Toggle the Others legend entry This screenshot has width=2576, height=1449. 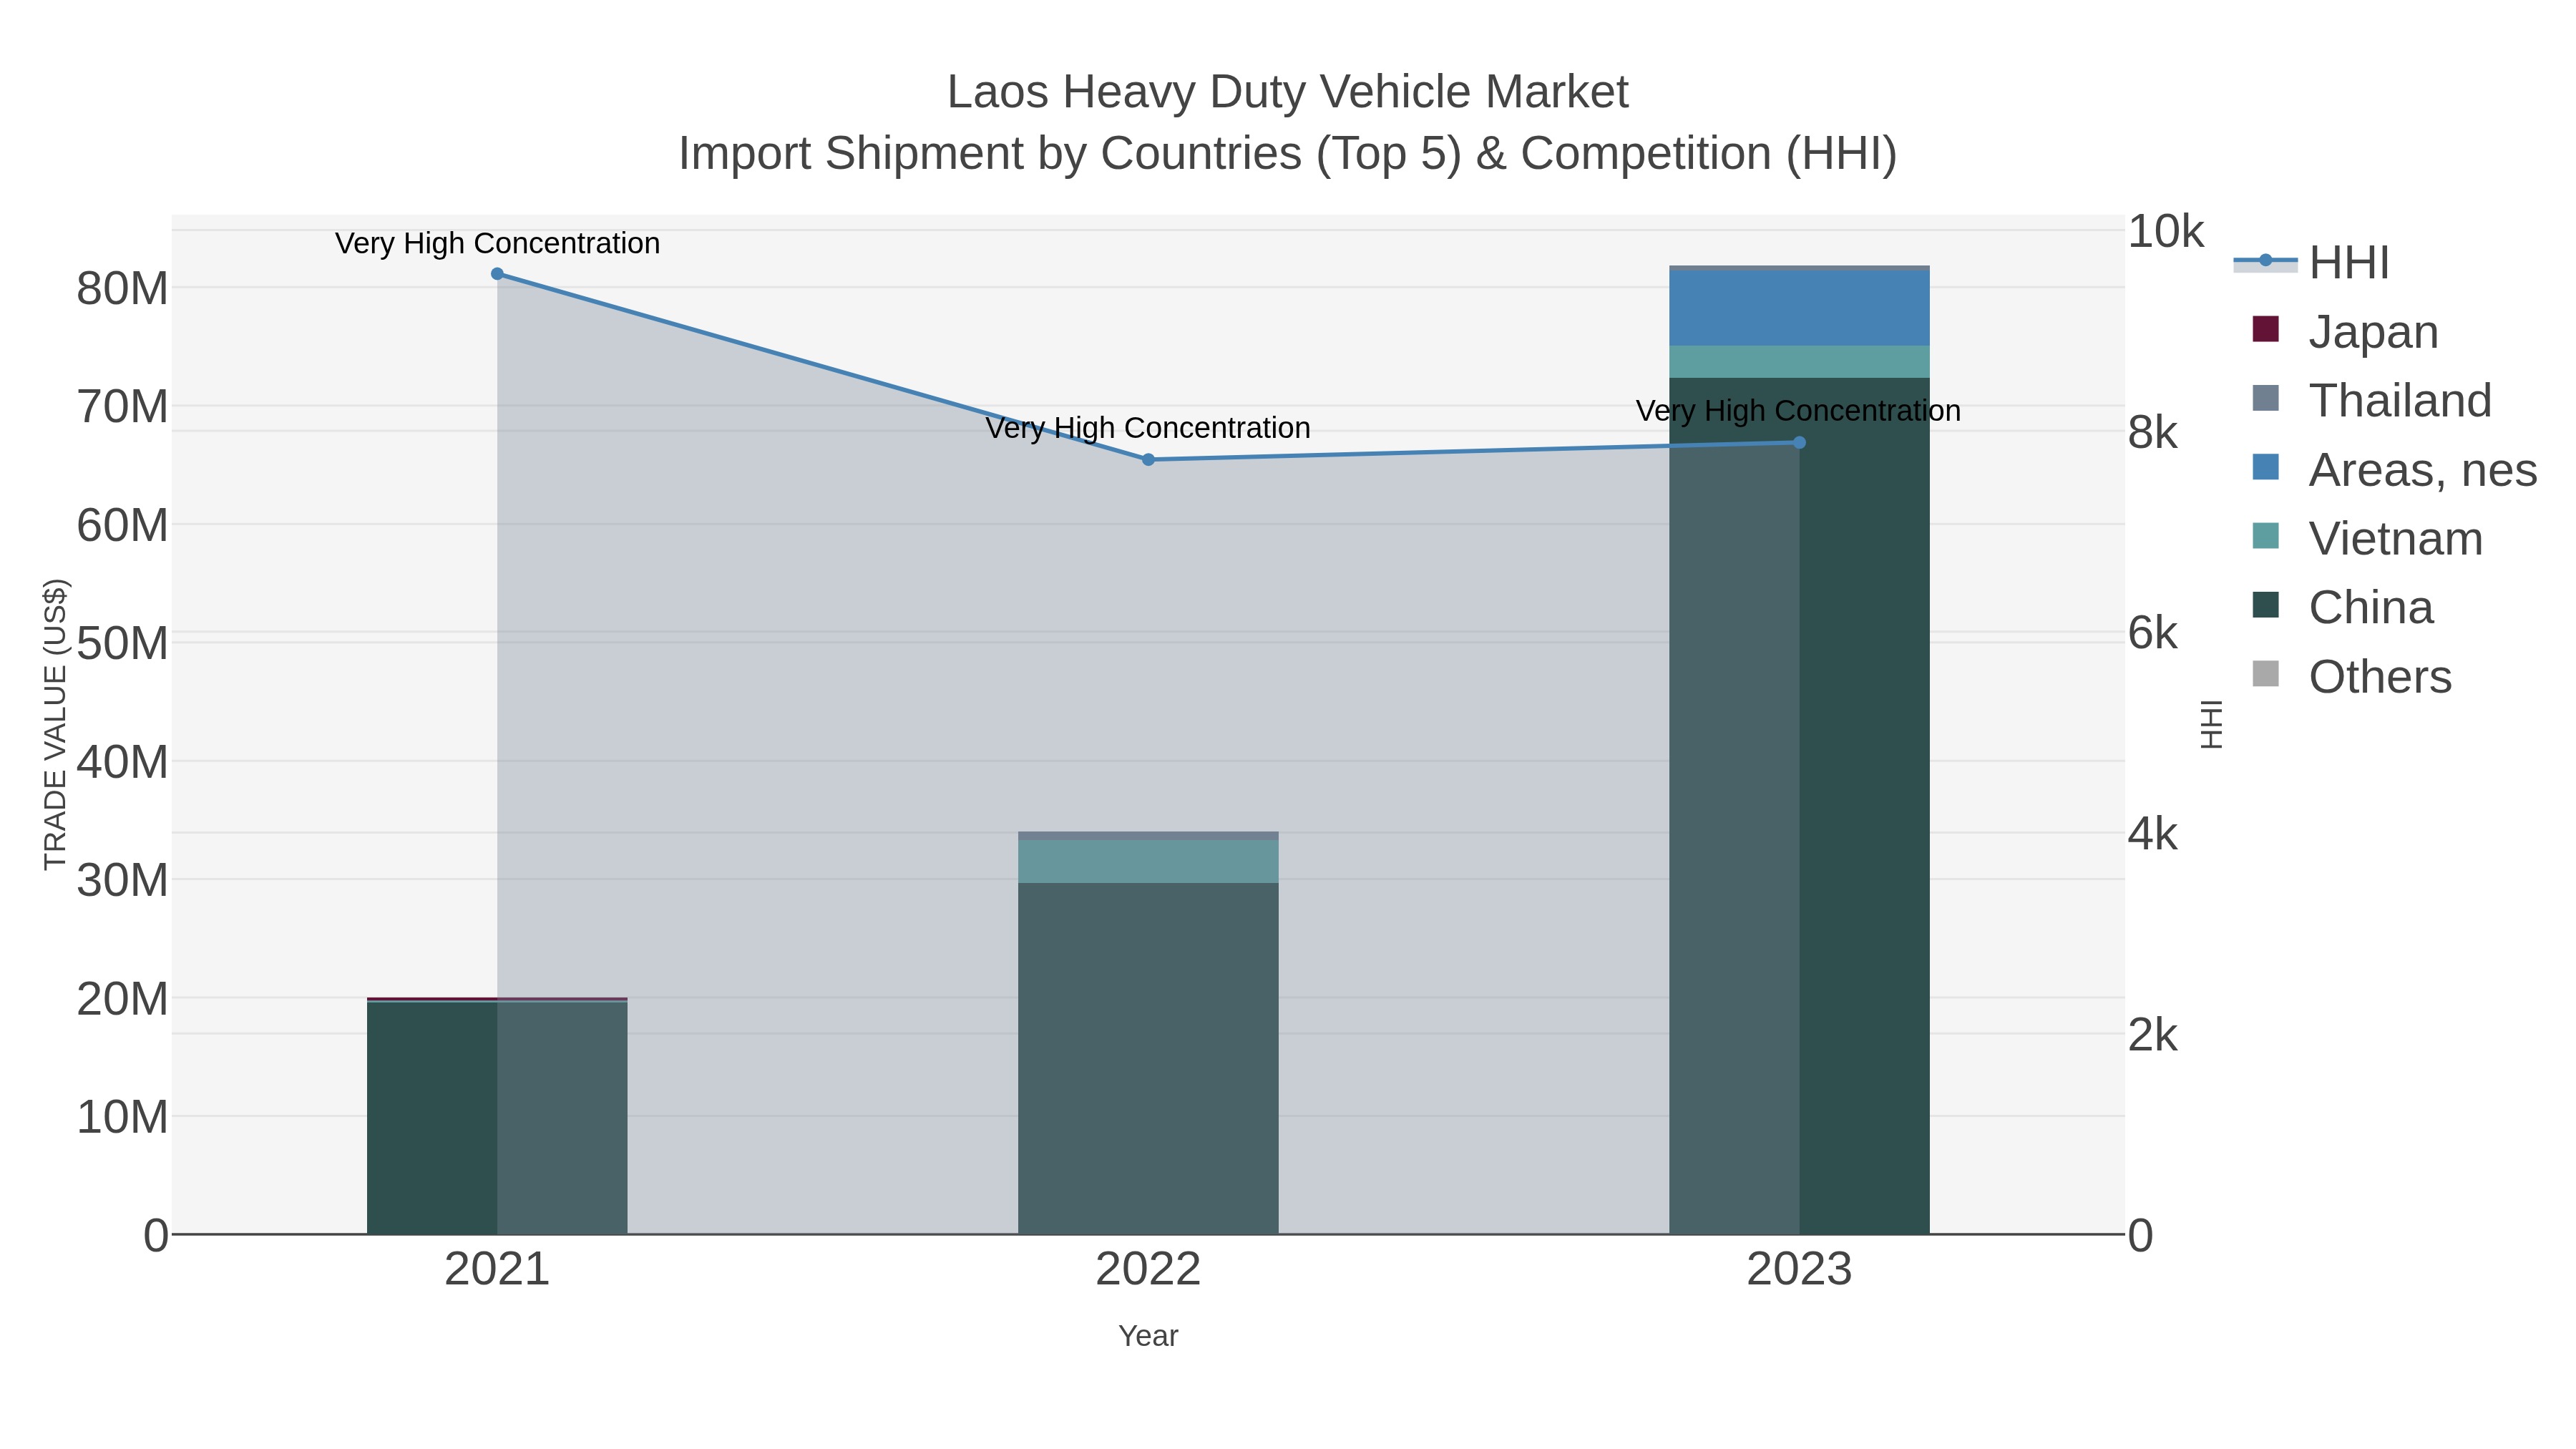click(x=2351, y=676)
